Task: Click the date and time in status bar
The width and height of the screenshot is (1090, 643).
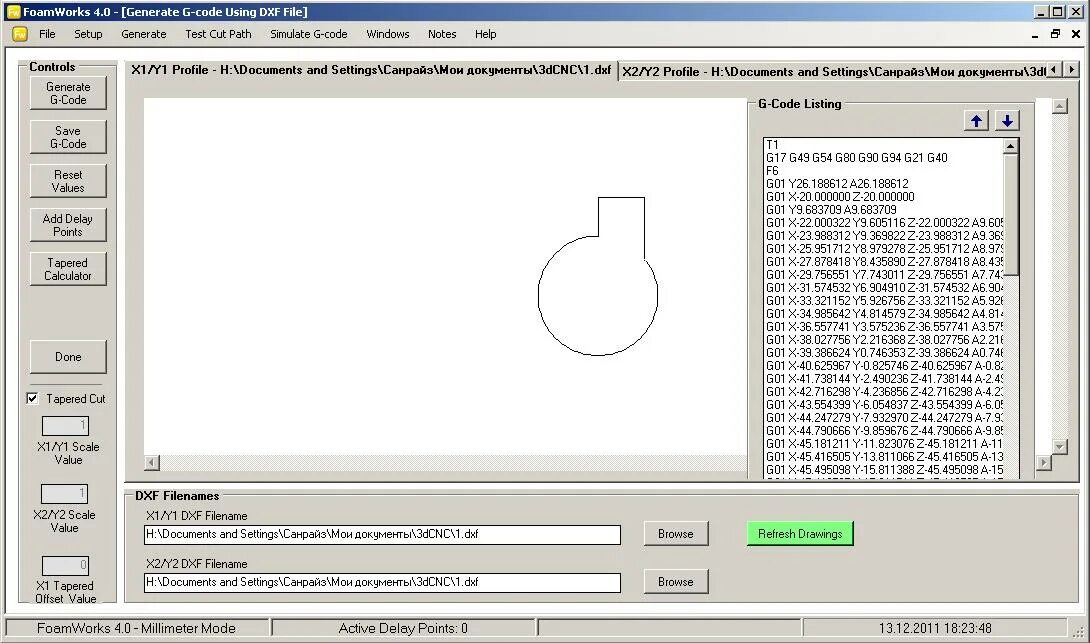Action: (935, 628)
